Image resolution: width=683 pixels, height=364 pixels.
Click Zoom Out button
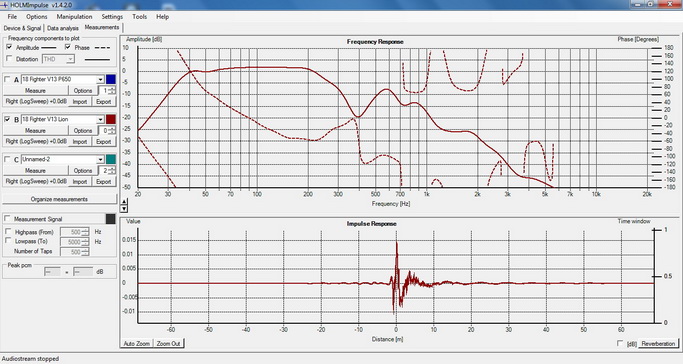[x=168, y=344]
